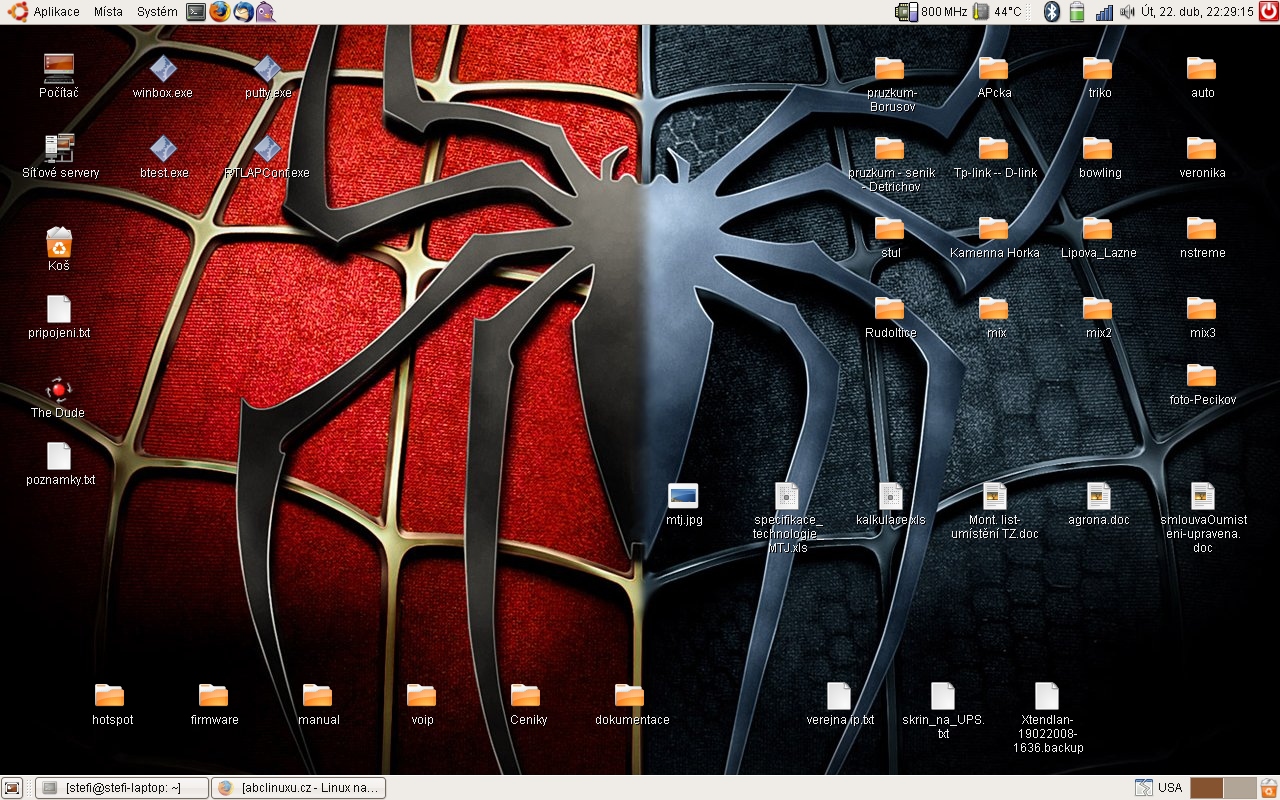
Task: Select Xtendlan-19022008-1636.backup file
Action: point(1047,718)
